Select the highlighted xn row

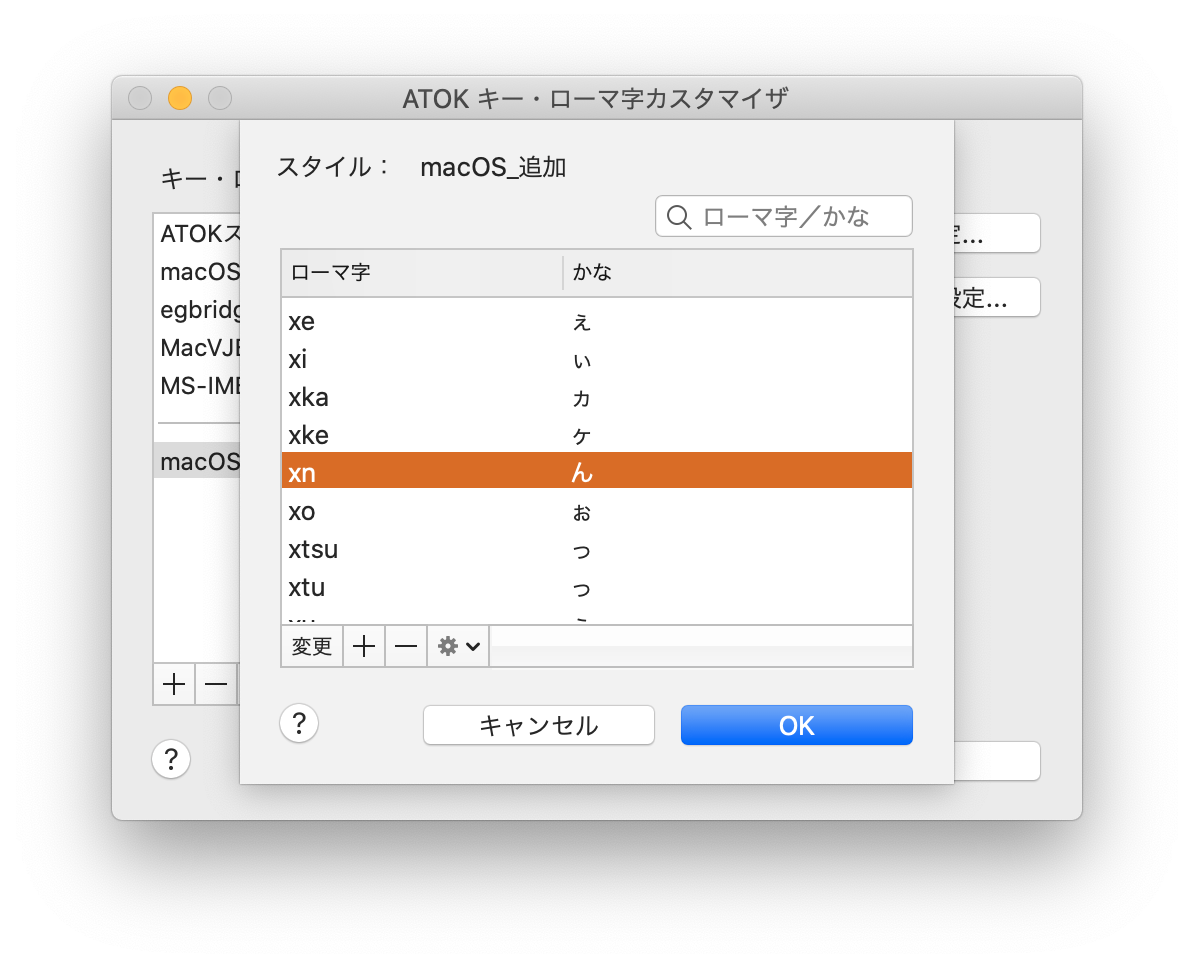point(597,471)
